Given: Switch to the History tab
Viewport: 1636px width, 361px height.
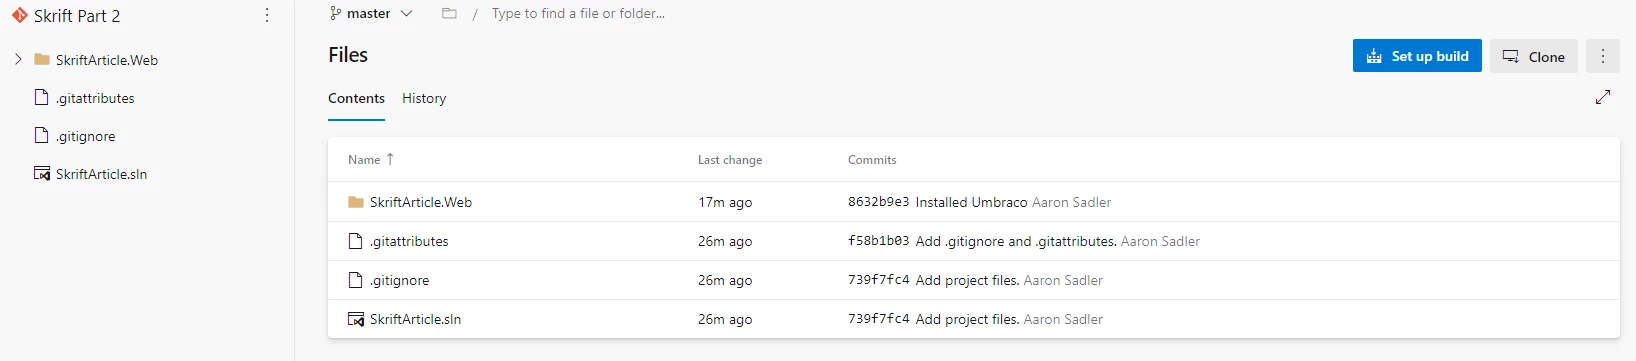Looking at the screenshot, I should point(424,98).
